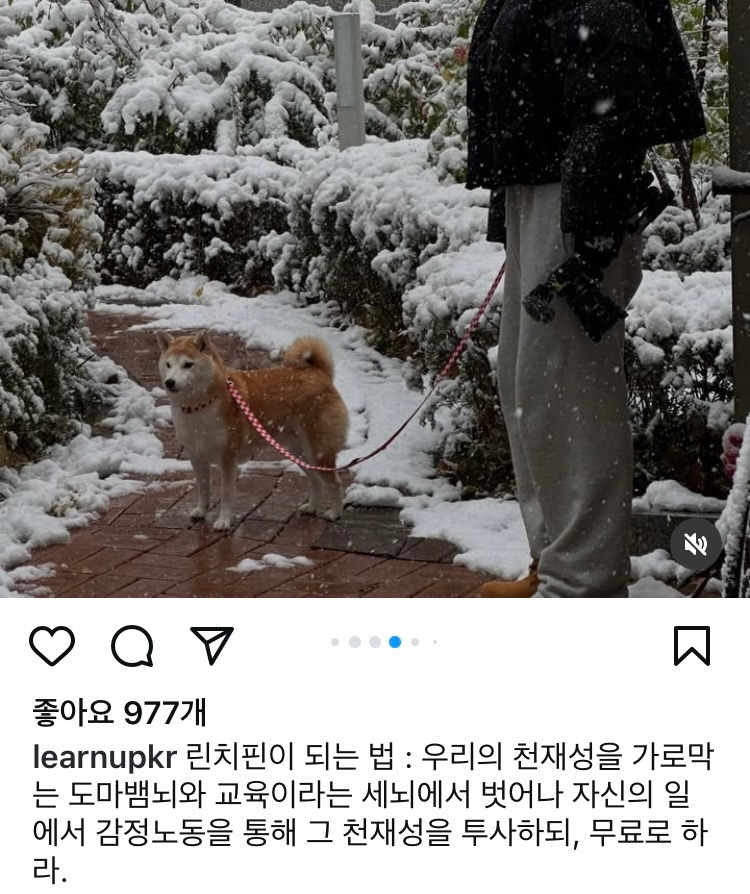This screenshot has height=894, width=750.
Task: Open comments via the speech bubble icon
Action: tap(132, 646)
